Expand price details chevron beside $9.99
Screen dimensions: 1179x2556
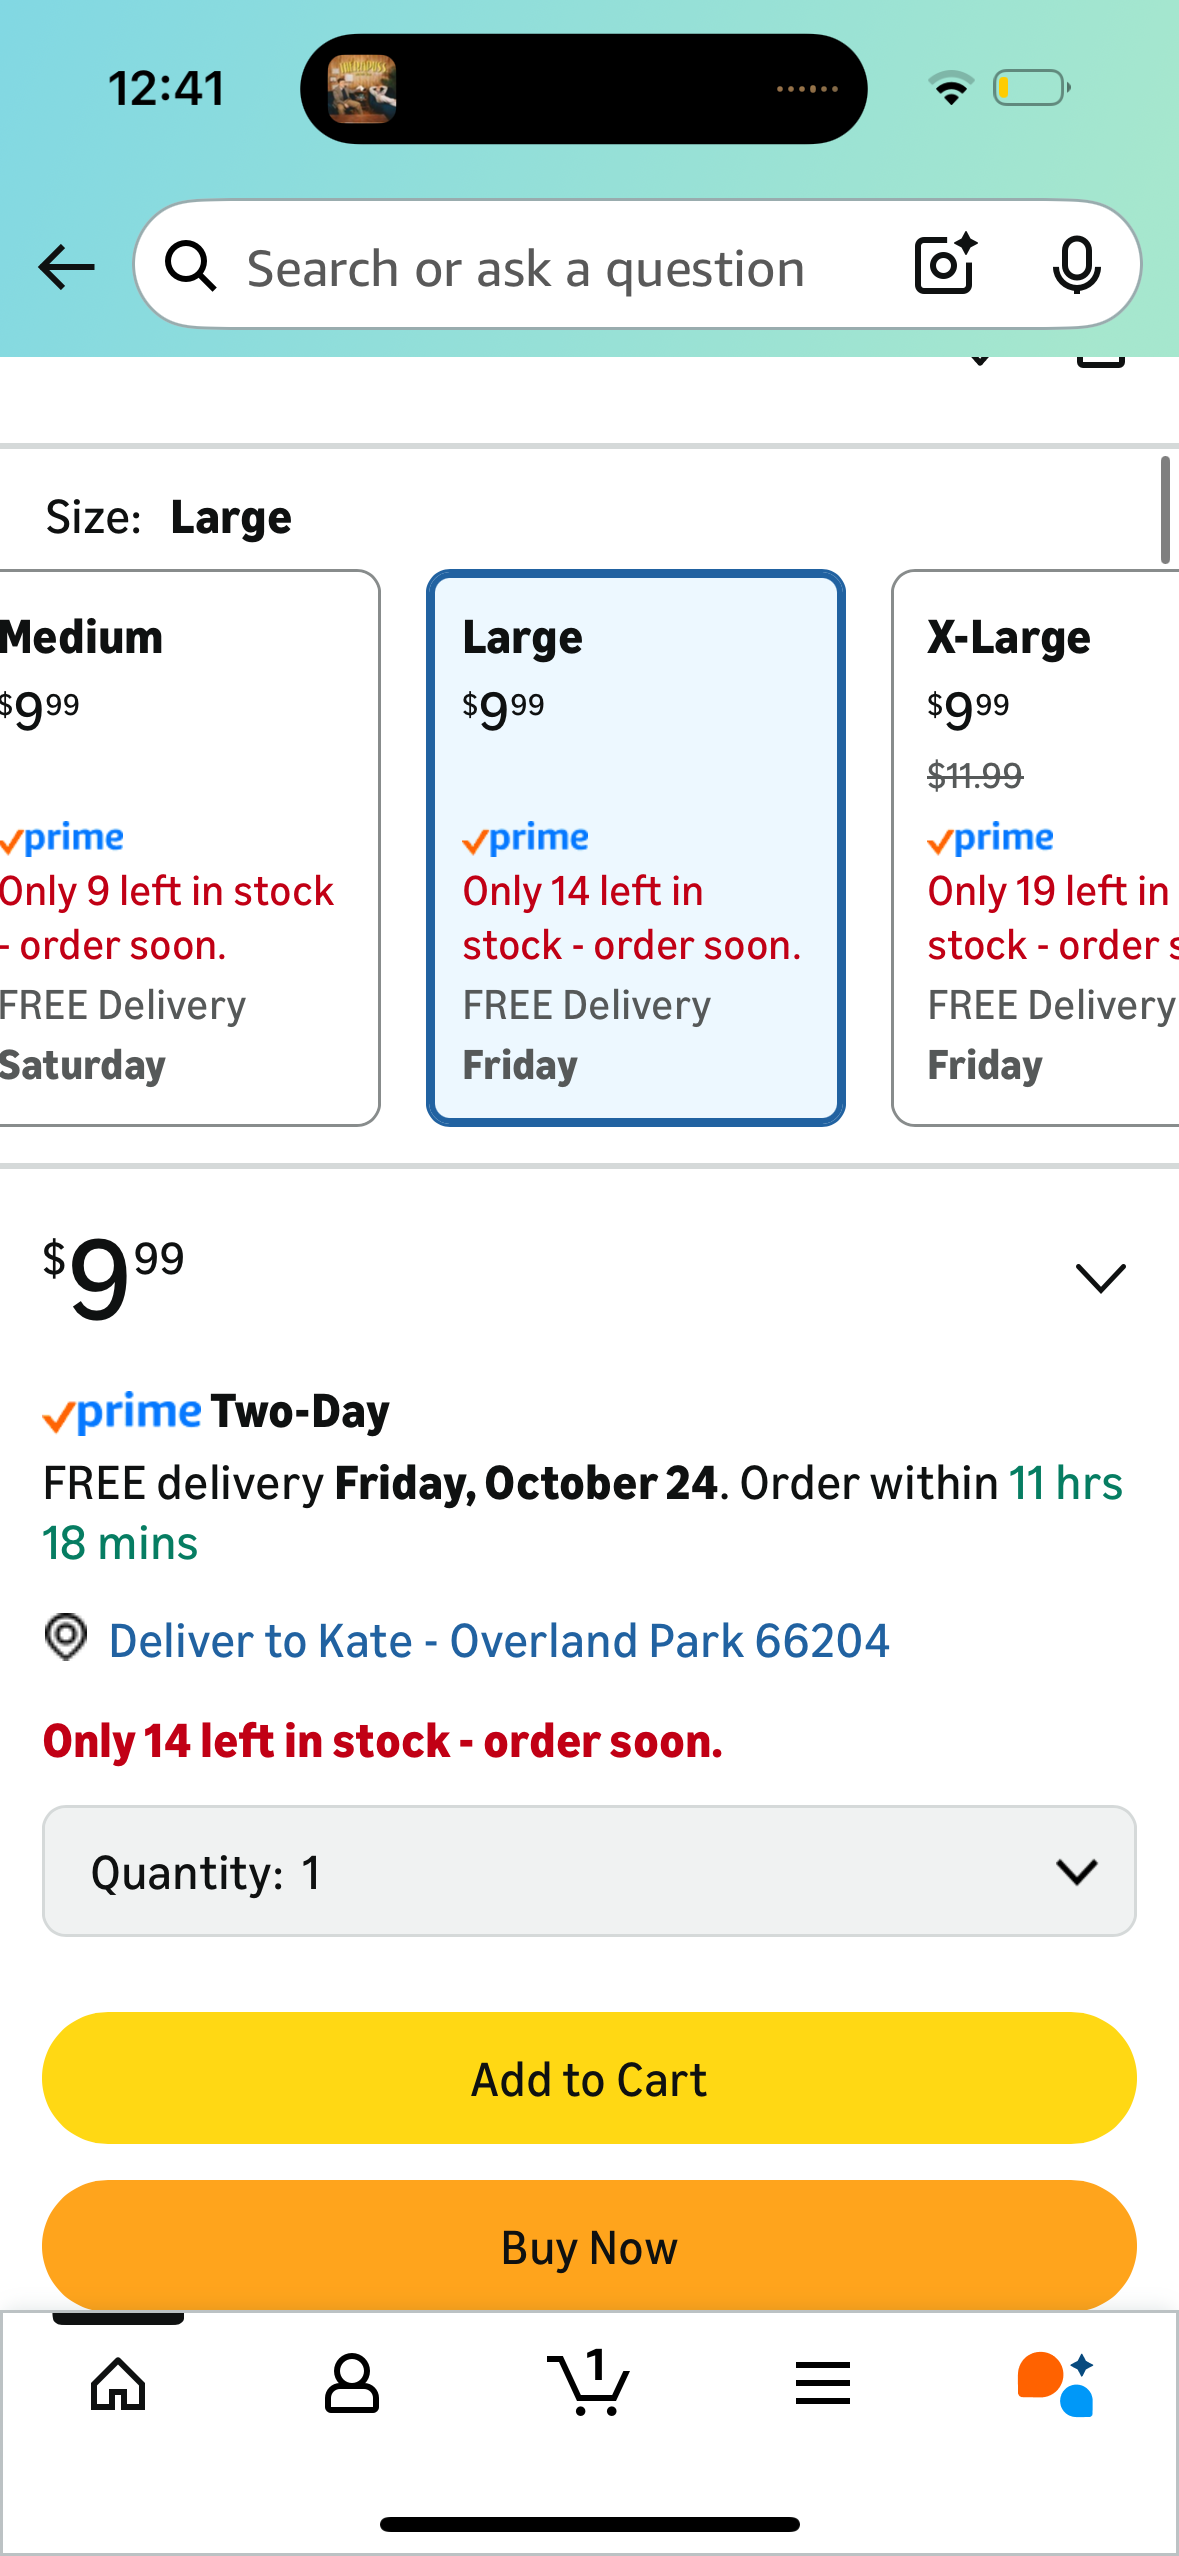click(x=1100, y=1277)
